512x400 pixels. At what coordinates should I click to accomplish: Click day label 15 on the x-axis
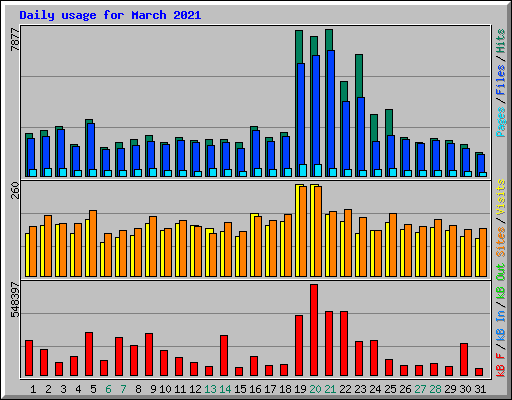click(x=240, y=389)
